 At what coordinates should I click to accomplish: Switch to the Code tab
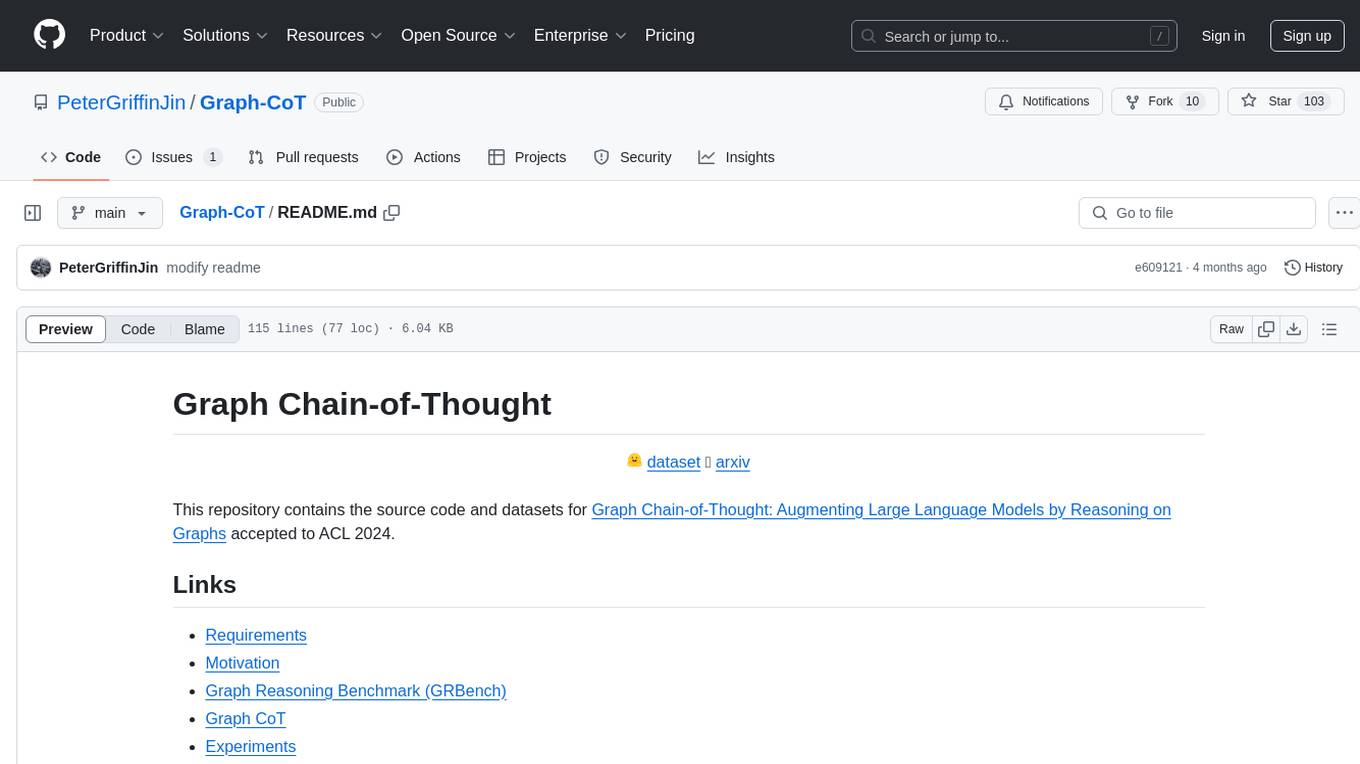click(x=71, y=157)
